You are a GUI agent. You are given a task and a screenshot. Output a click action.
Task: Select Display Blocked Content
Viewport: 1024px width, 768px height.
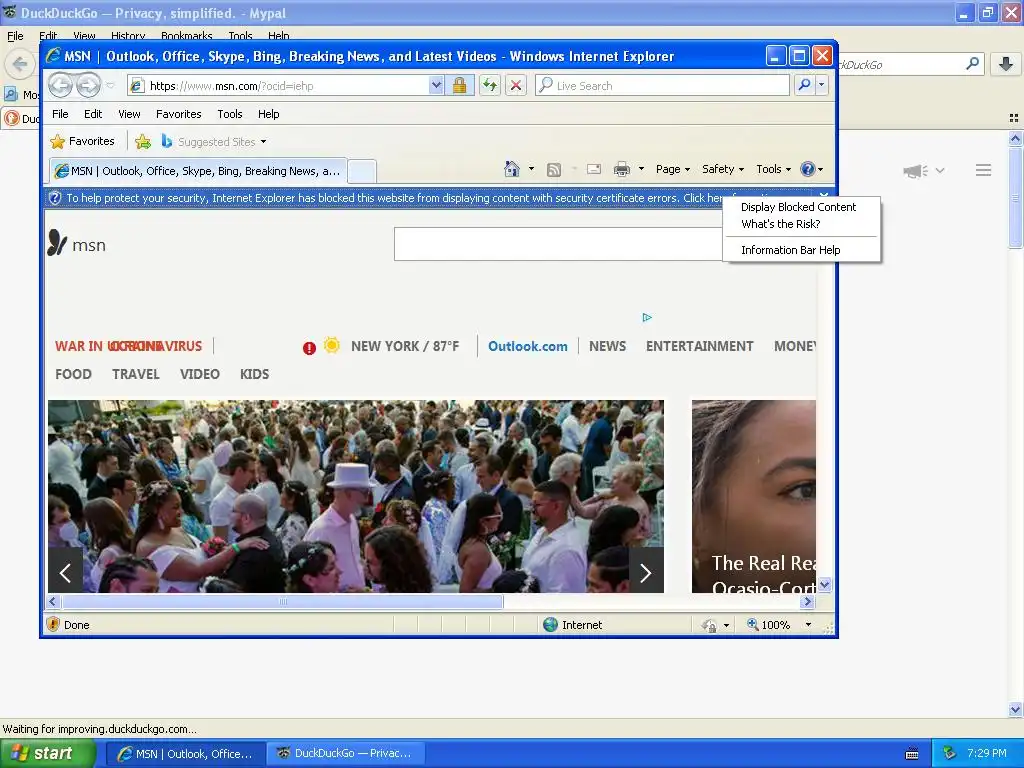pos(798,207)
